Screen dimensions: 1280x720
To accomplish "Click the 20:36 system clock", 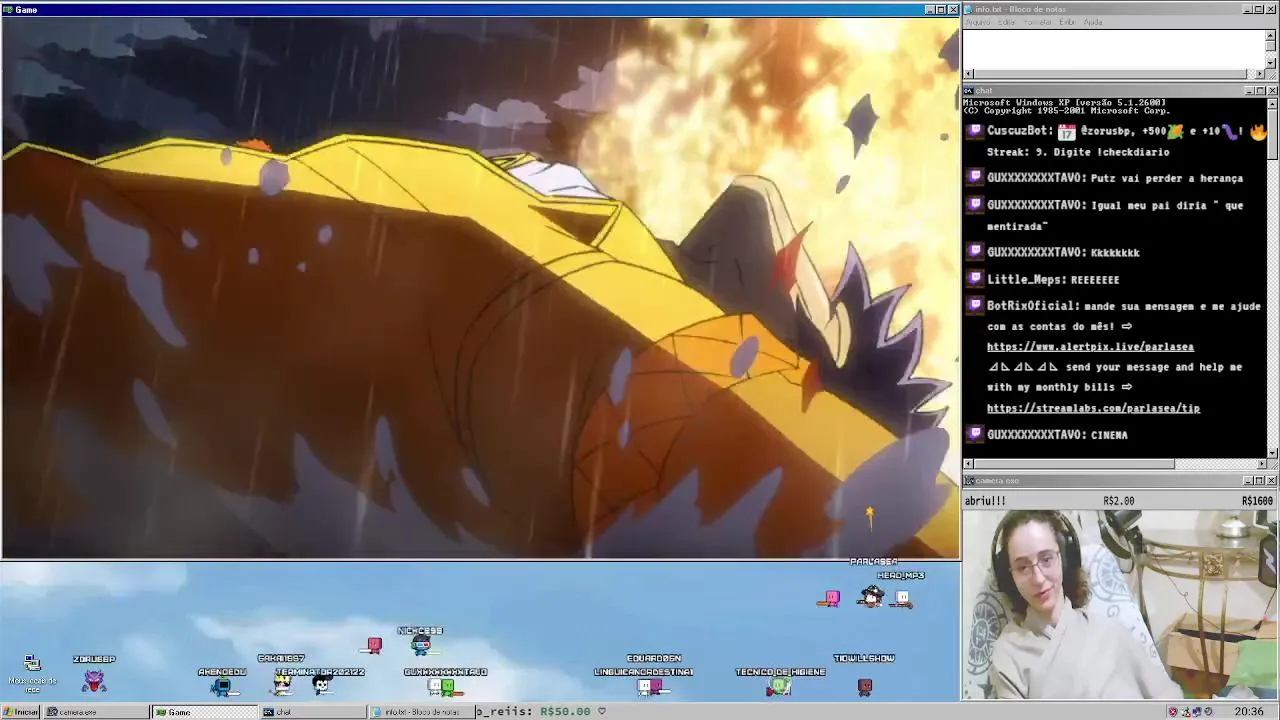I will pyautogui.click(x=1248, y=712).
